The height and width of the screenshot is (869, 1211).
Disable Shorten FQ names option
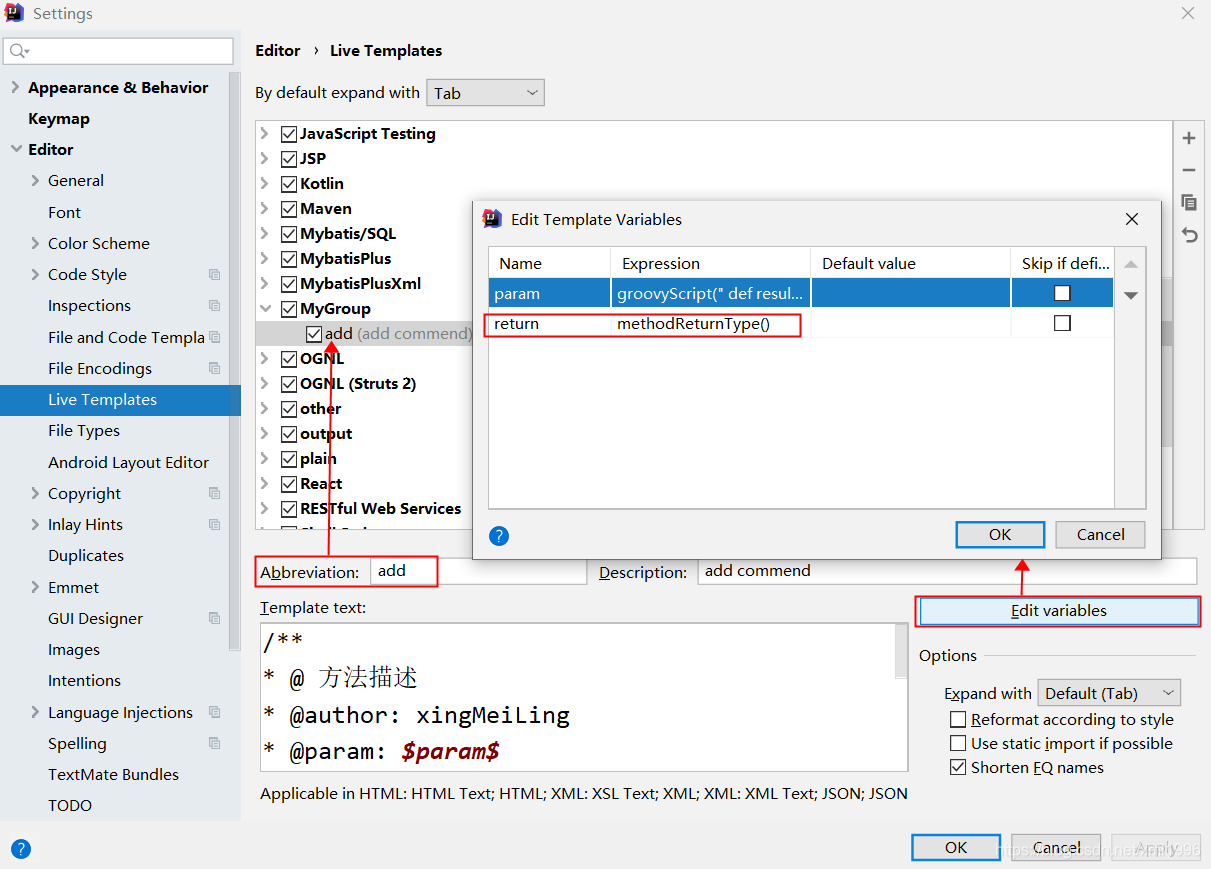tap(958, 768)
